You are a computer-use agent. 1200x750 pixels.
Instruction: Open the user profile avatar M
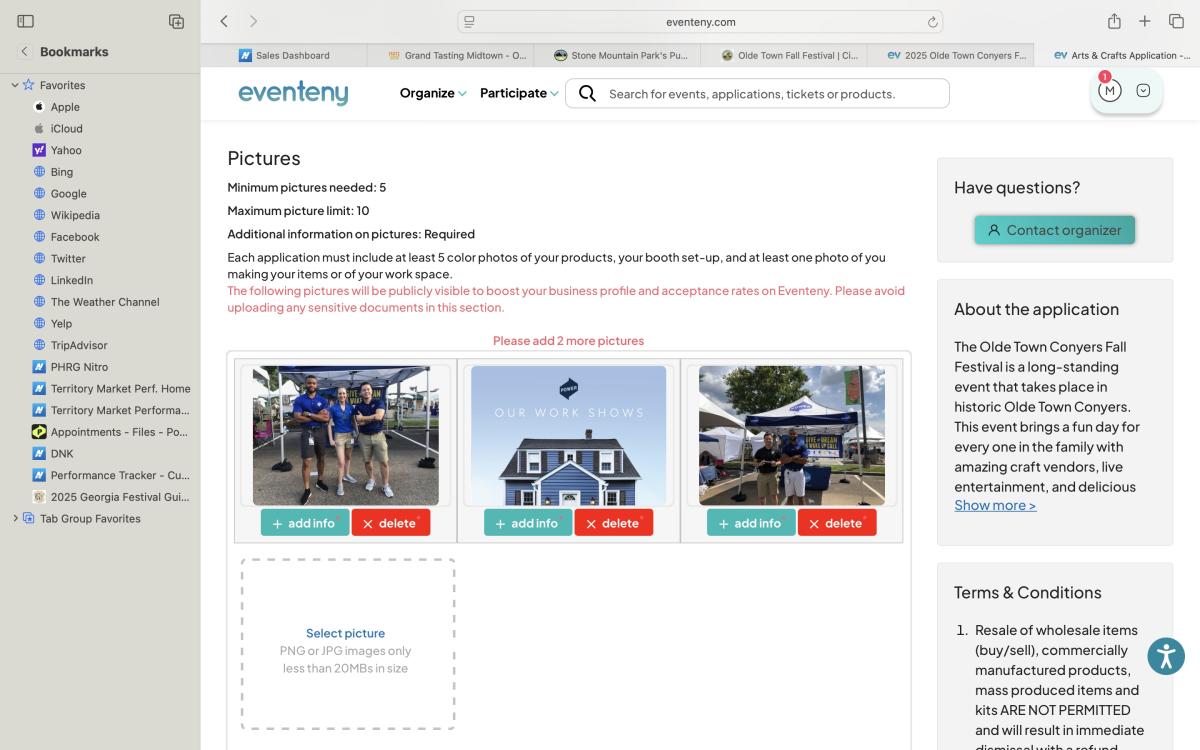[1109, 91]
